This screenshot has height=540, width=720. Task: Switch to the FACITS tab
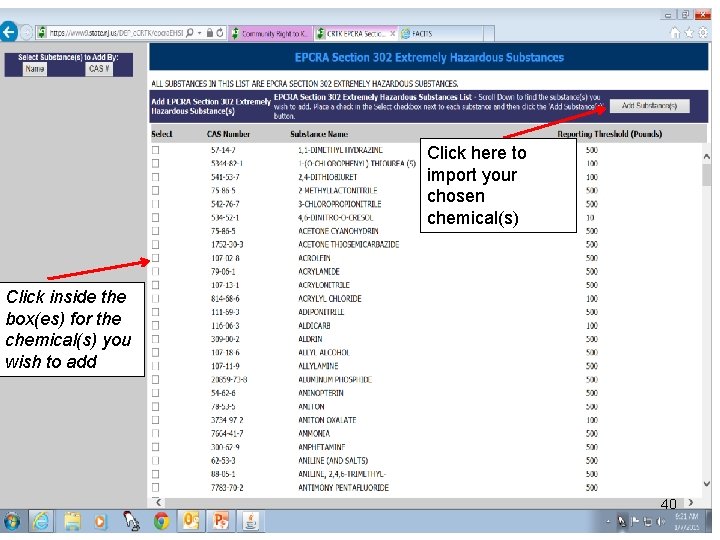coord(440,34)
